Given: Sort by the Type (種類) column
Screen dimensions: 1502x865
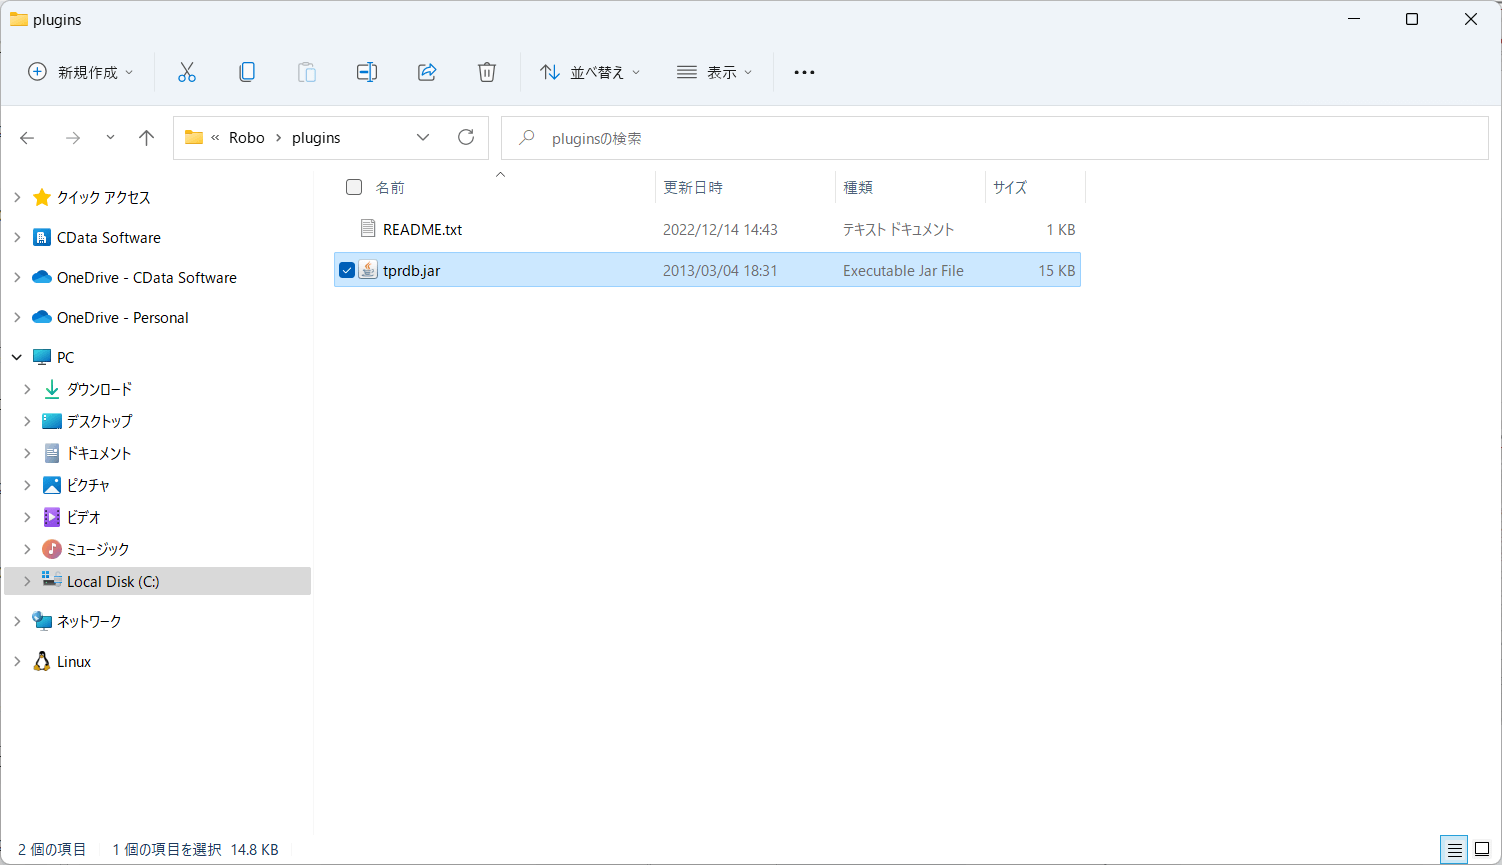Looking at the screenshot, I should 858,187.
